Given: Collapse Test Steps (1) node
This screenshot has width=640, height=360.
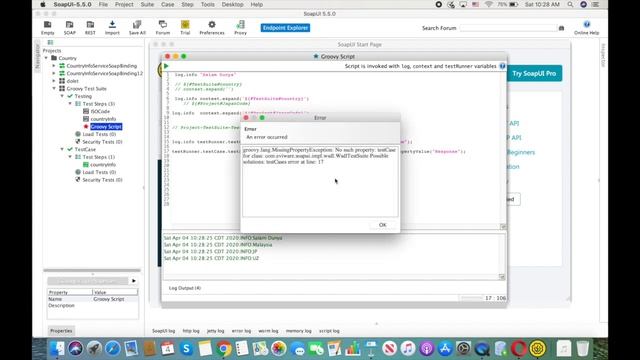Looking at the screenshot, I should 70,157.
